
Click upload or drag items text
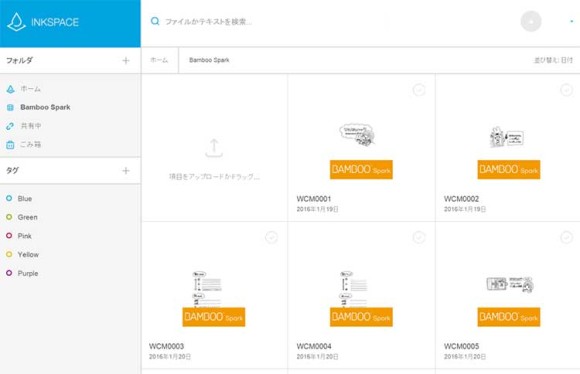point(214,177)
